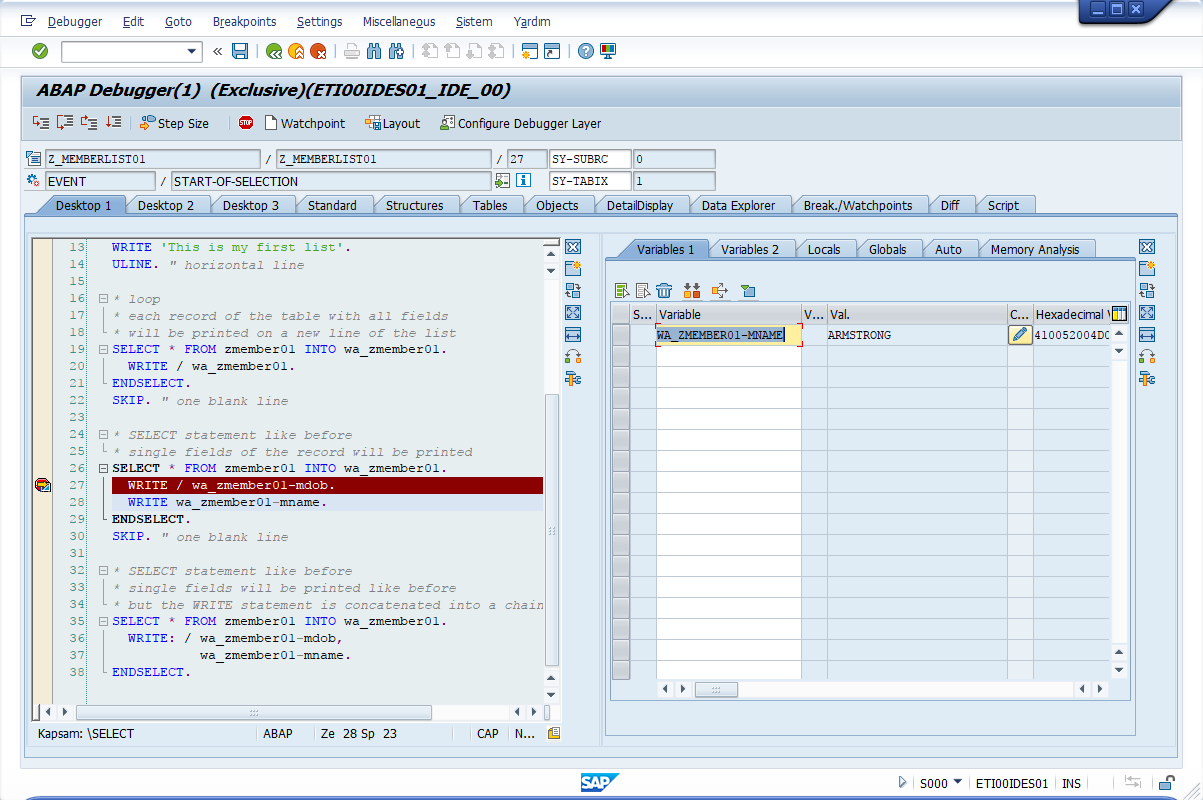Open the Breakpoints menu
The width and height of the screenshot is (1203, 800).
tap(245, 21)
